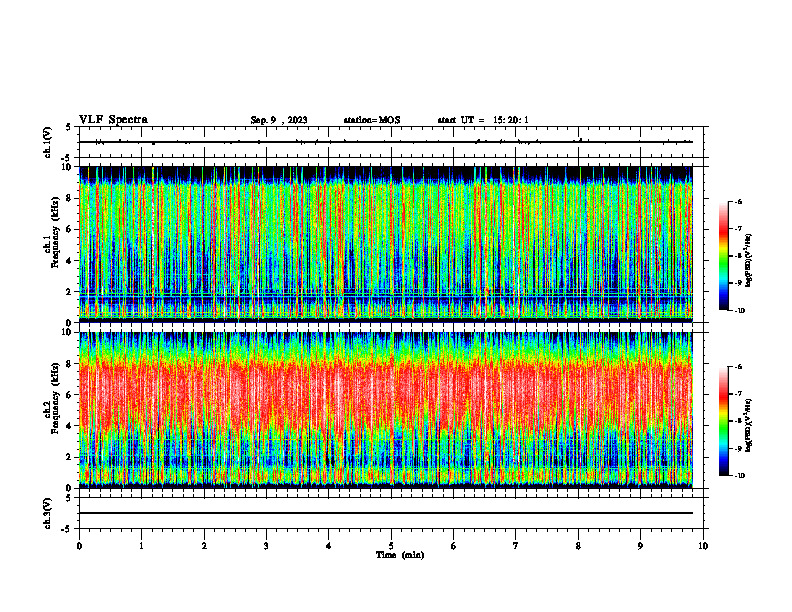This screenshot has width=792, height=612.
Task: Click the time axis tick label "5"
Action: tap(391, 546)
